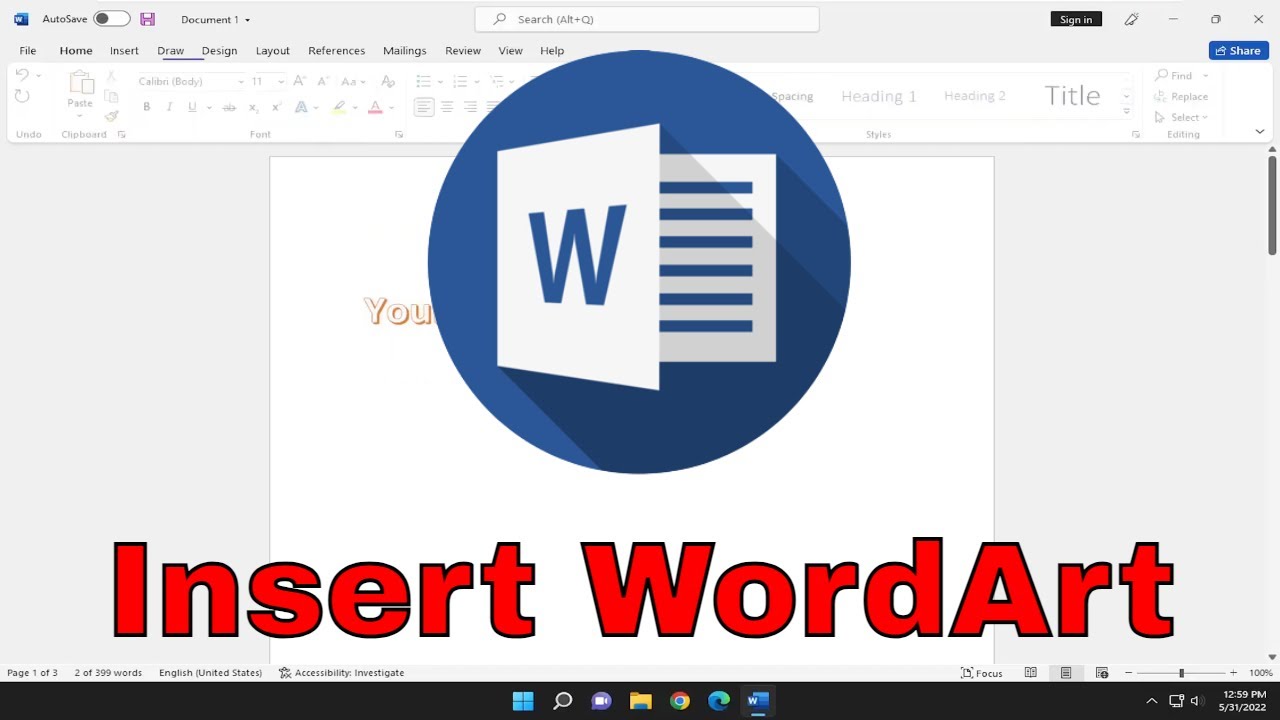
Task: Click the Share button
Action: pyautogui.click(x=1238, y=51)
